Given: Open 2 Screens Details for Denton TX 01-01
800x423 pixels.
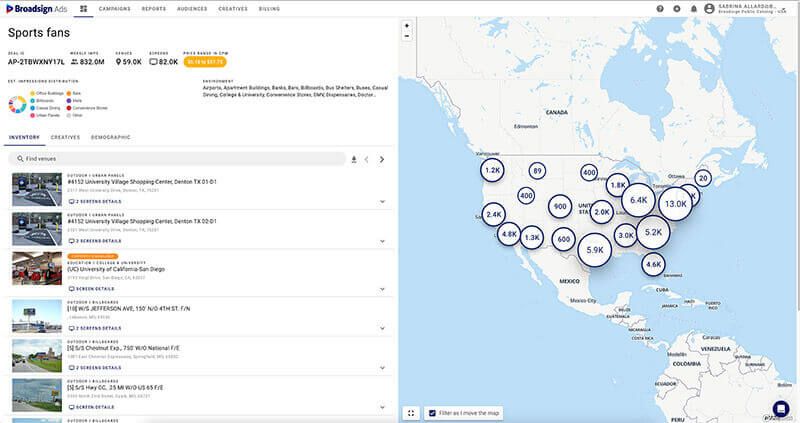Looking at the screenshot, I should (x=95, y=202).
